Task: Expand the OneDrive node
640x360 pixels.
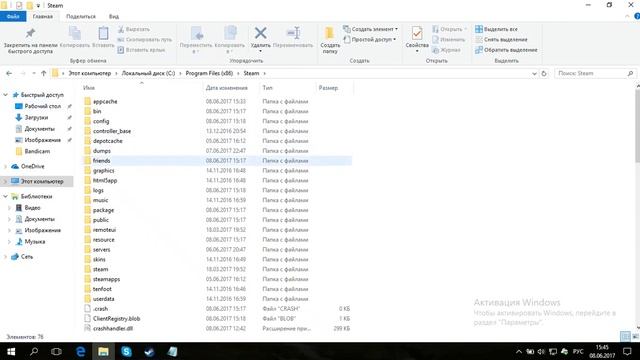Action: 5,167
